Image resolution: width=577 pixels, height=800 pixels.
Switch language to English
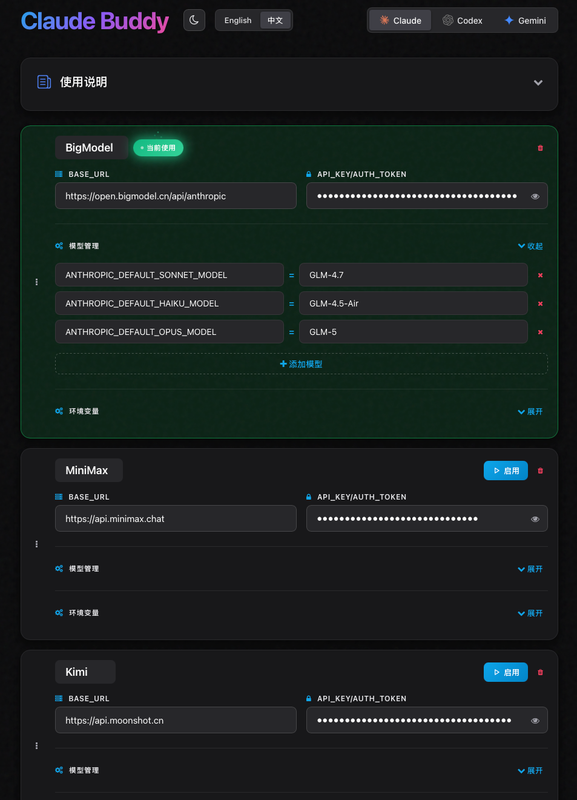238,20
